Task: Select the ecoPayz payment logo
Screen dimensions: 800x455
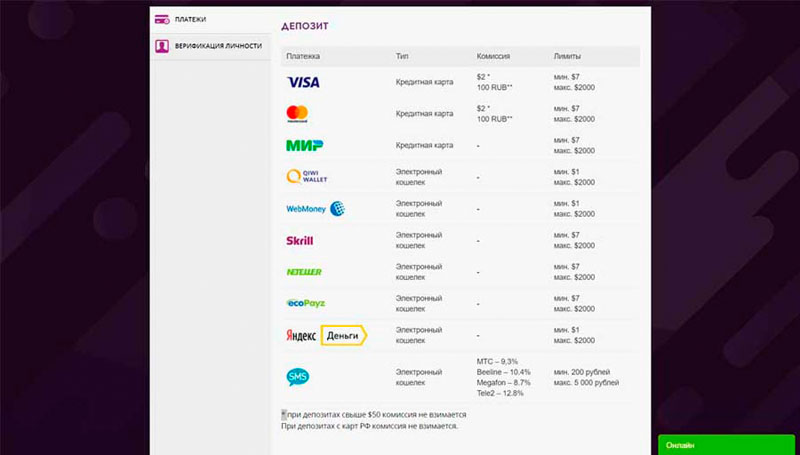Action: 305,302
